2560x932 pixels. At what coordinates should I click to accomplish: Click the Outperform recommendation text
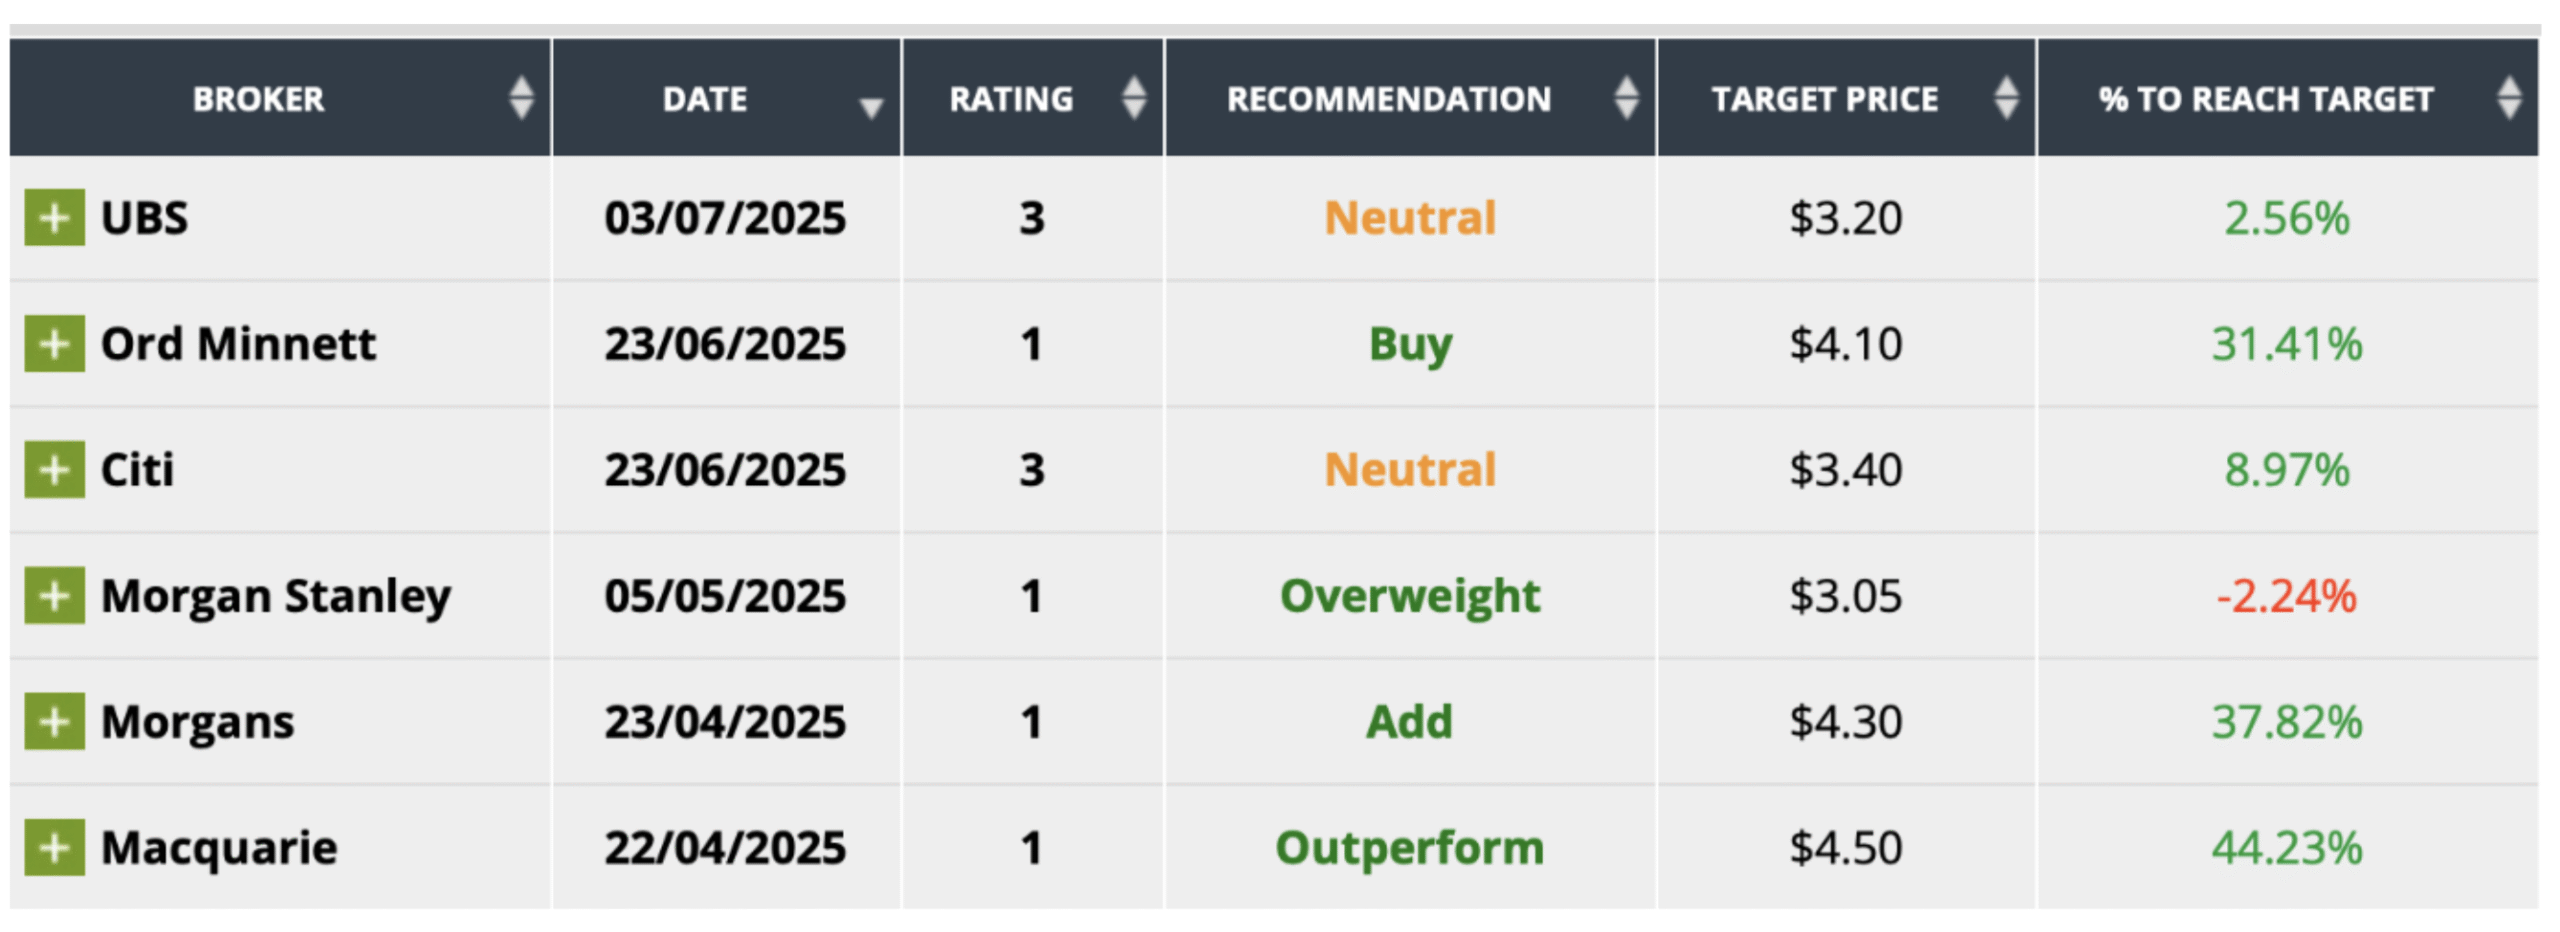coord(1409,848)
